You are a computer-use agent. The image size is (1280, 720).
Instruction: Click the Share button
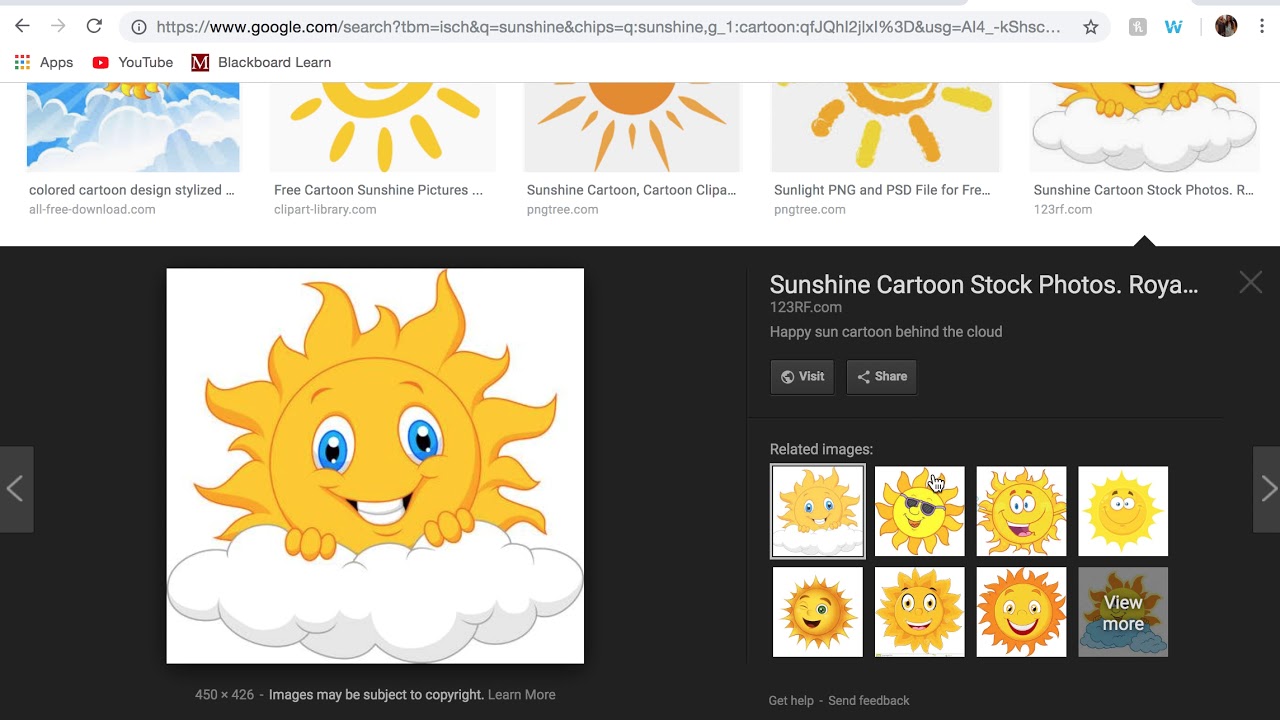tap(881, 377)
